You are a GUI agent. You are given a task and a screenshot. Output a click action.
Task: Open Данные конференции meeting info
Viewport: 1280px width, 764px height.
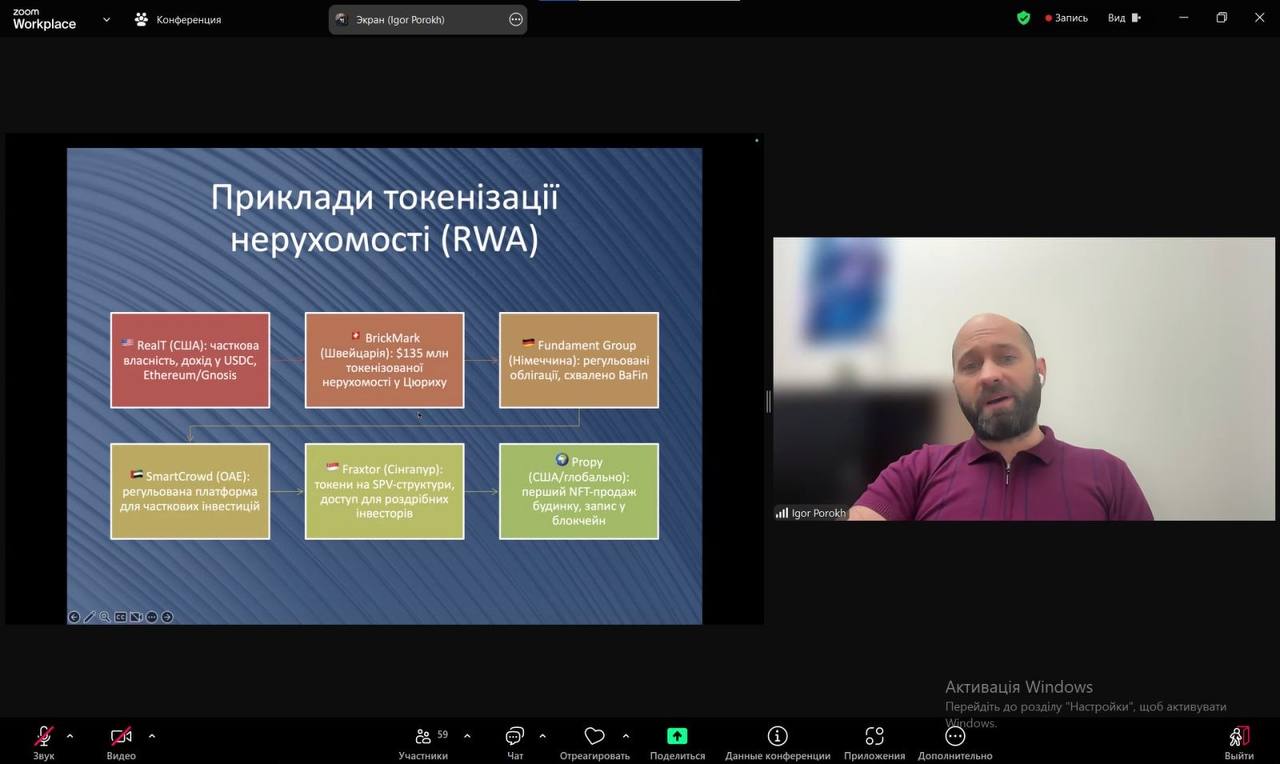(x=777, y=738)
